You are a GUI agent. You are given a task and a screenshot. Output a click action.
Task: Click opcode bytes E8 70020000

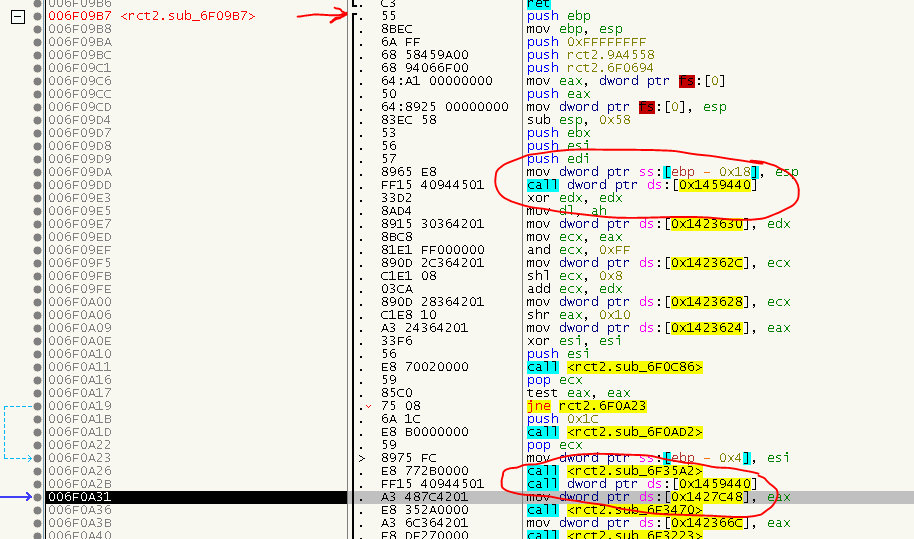pyautogui.click(x=425, y=367)
